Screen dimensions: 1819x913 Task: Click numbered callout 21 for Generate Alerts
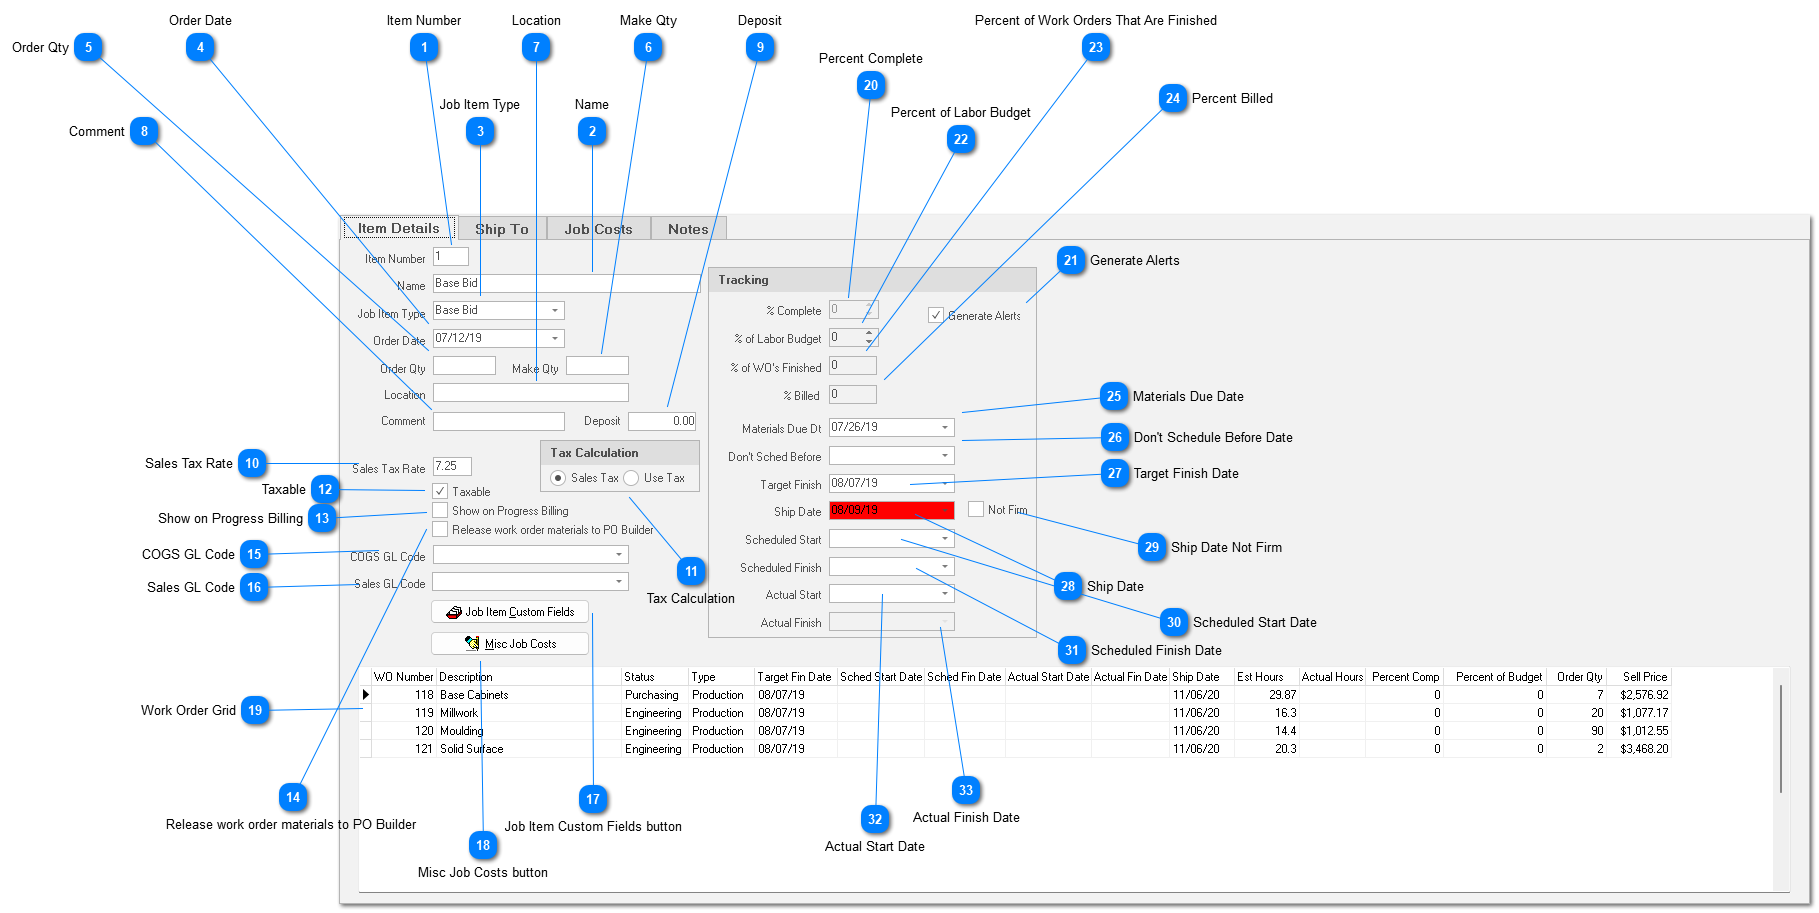1071,261
